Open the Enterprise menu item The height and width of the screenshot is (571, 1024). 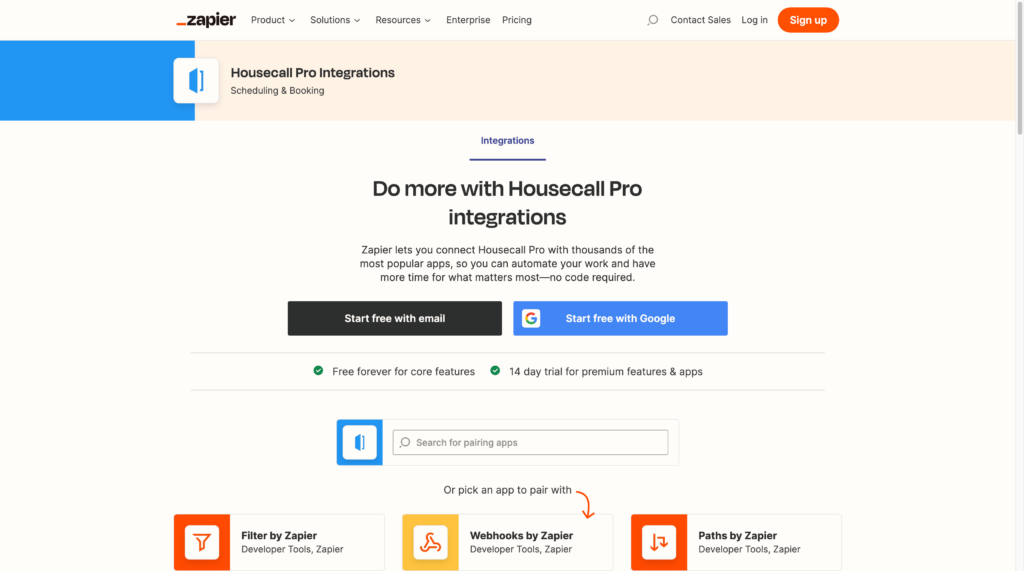tap(468, 20)
